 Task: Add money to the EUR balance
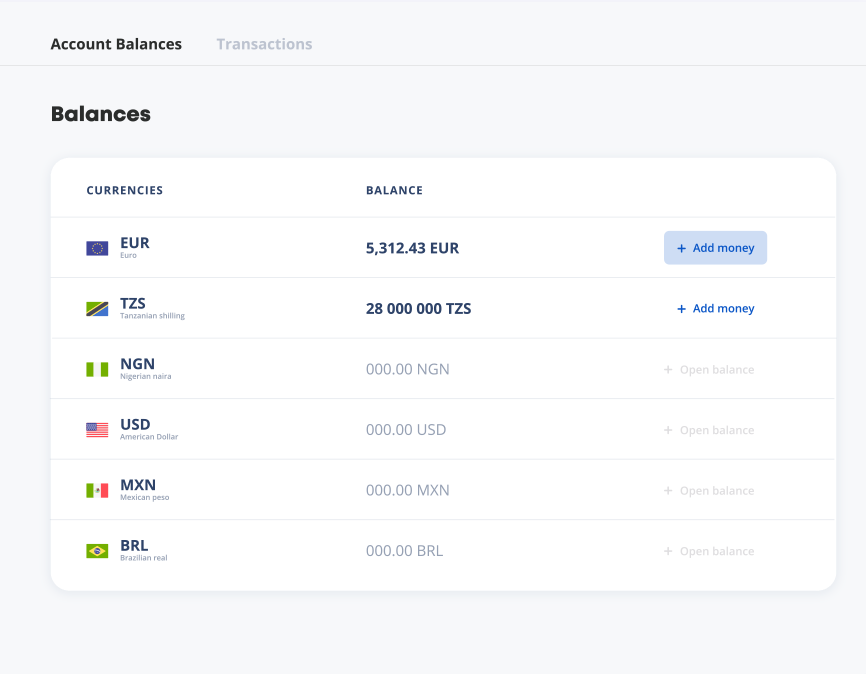pos(715,248)
